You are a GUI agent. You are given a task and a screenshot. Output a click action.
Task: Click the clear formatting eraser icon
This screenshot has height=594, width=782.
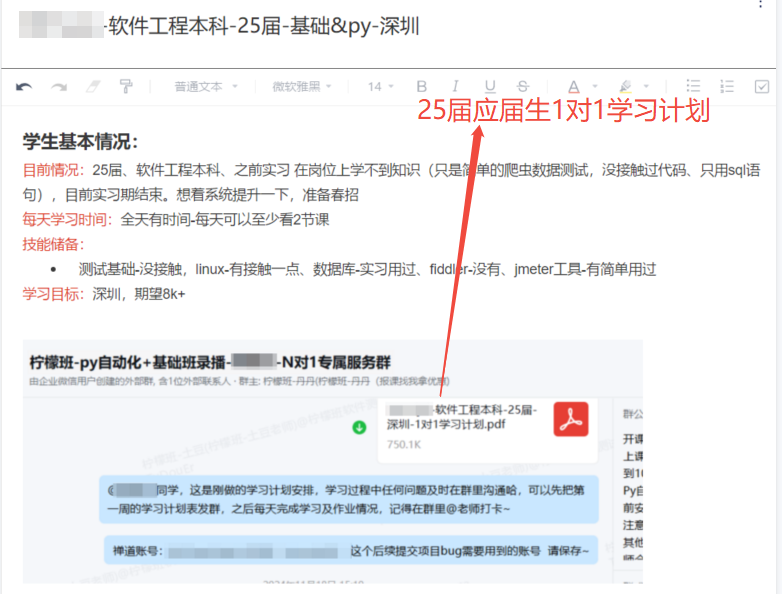point(93,87)
